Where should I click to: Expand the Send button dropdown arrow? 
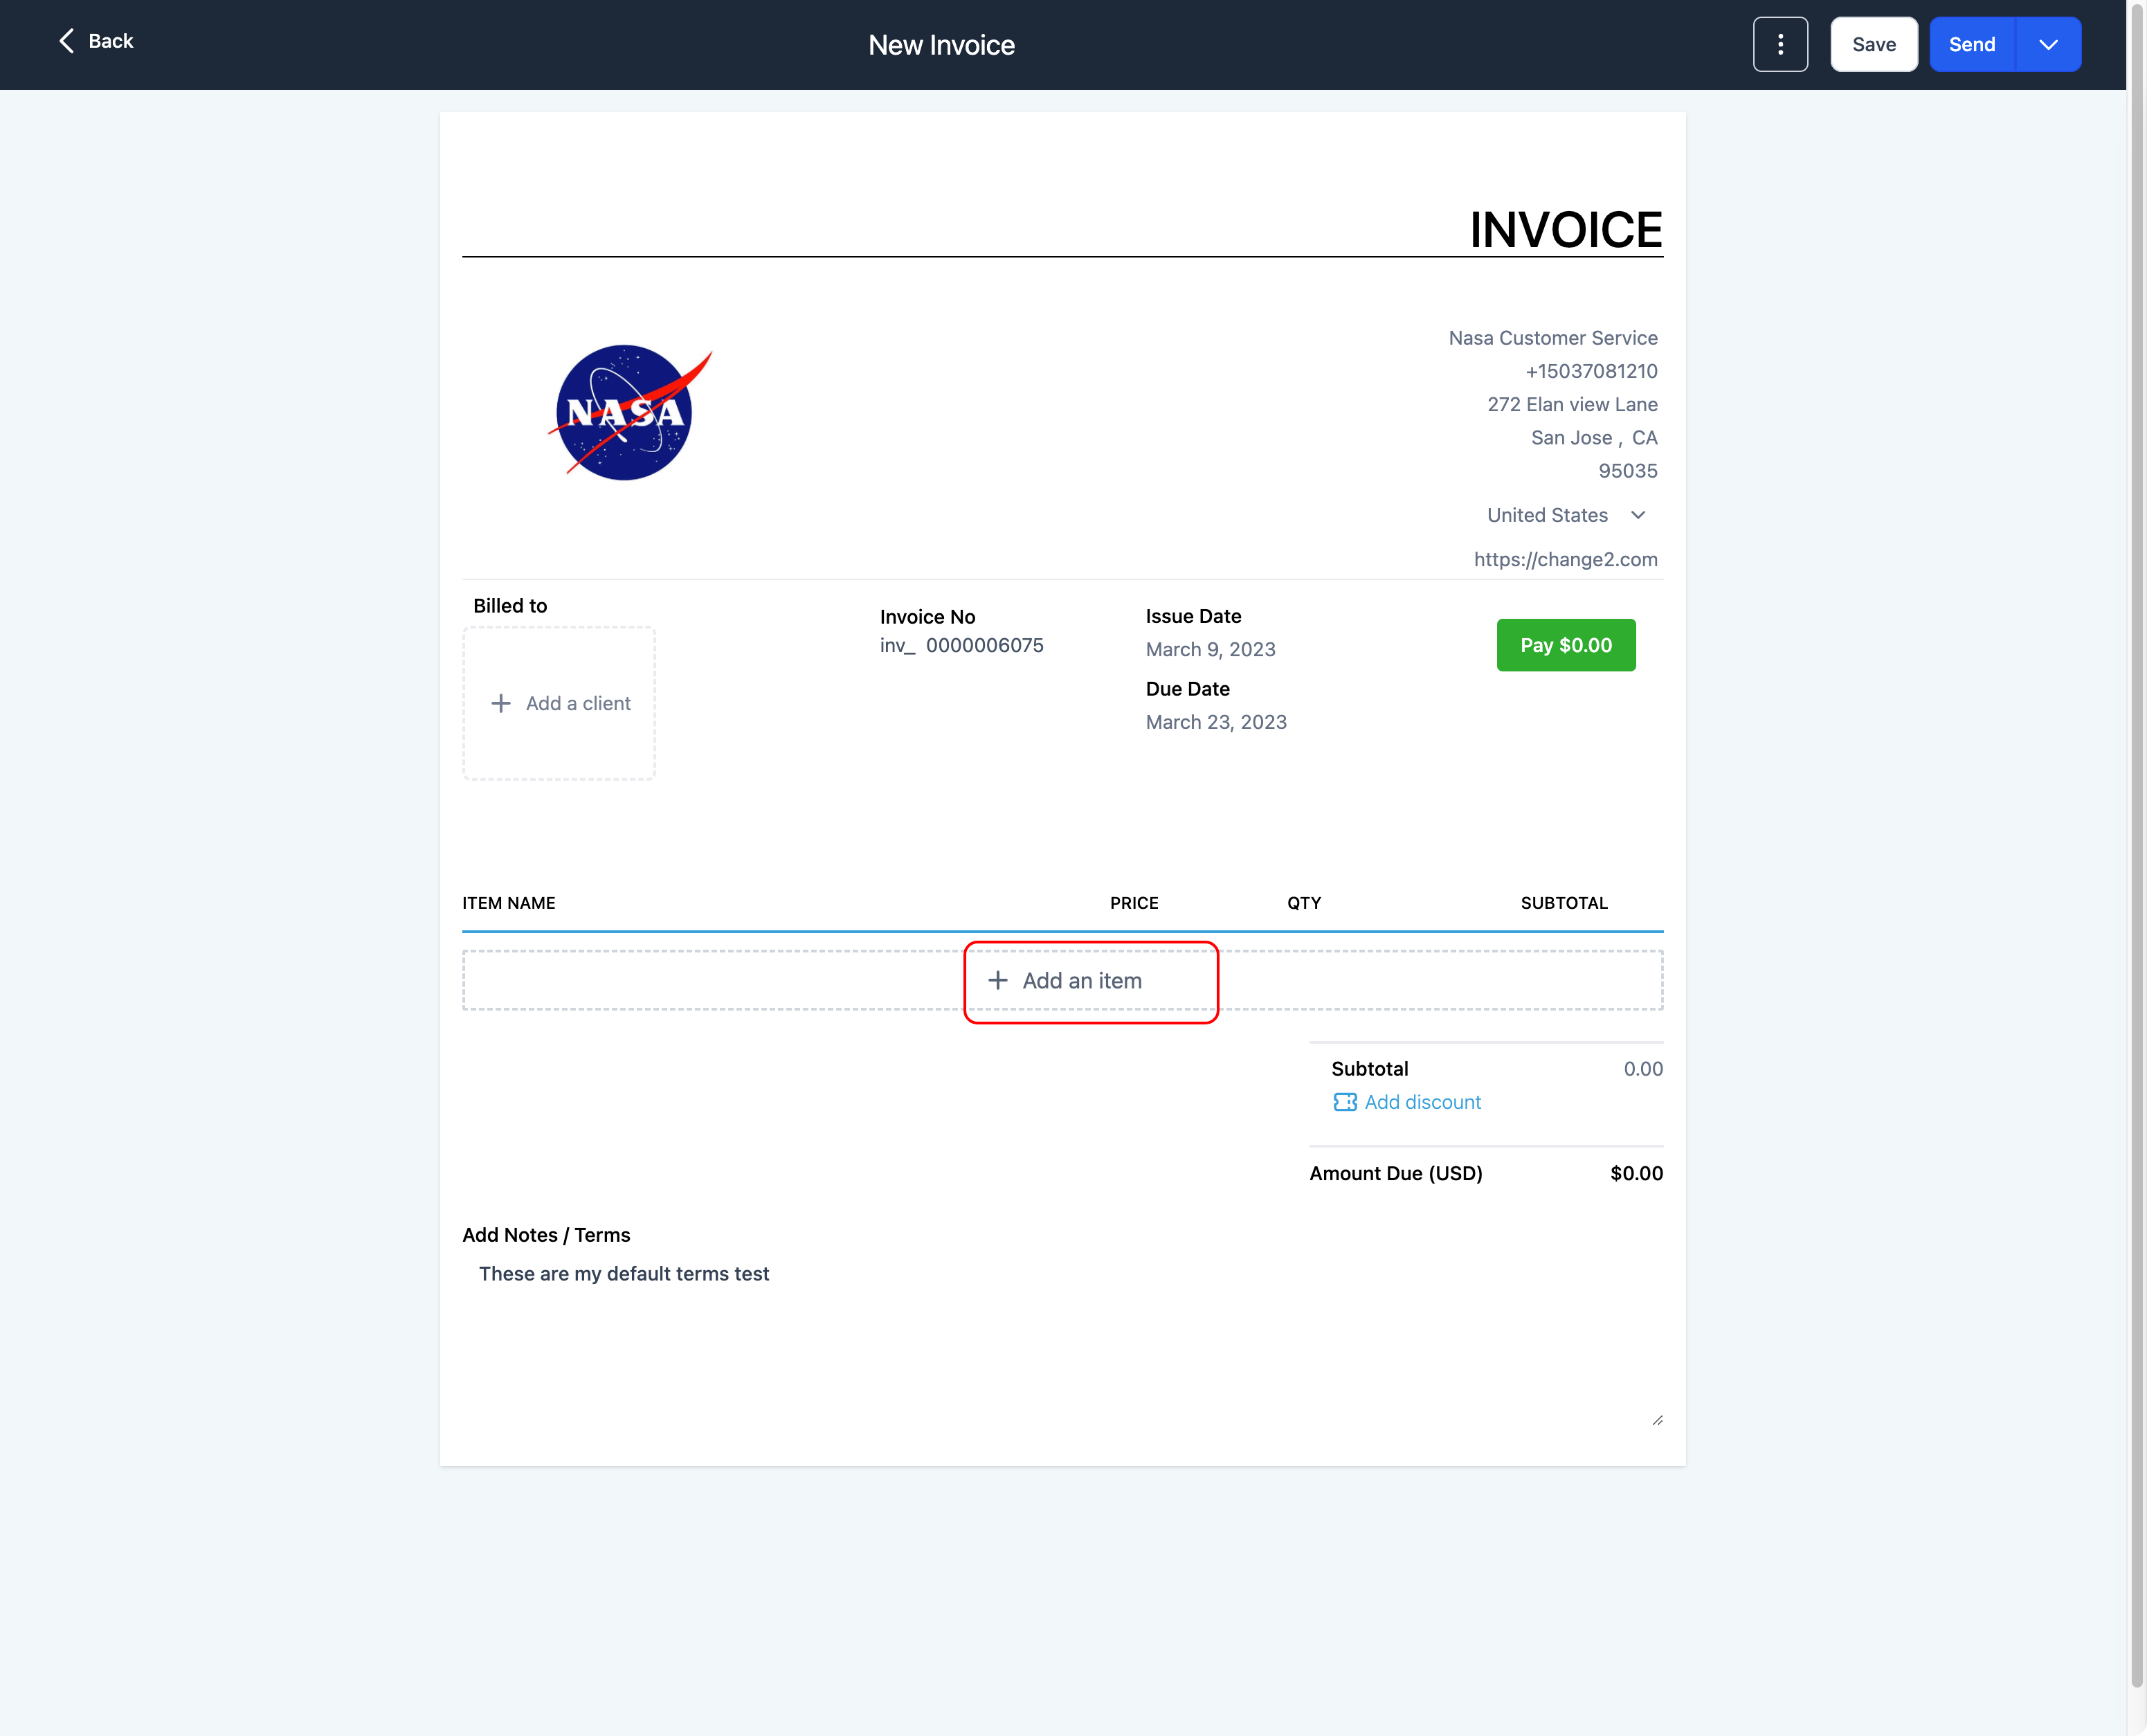[x=2047, y=44]
